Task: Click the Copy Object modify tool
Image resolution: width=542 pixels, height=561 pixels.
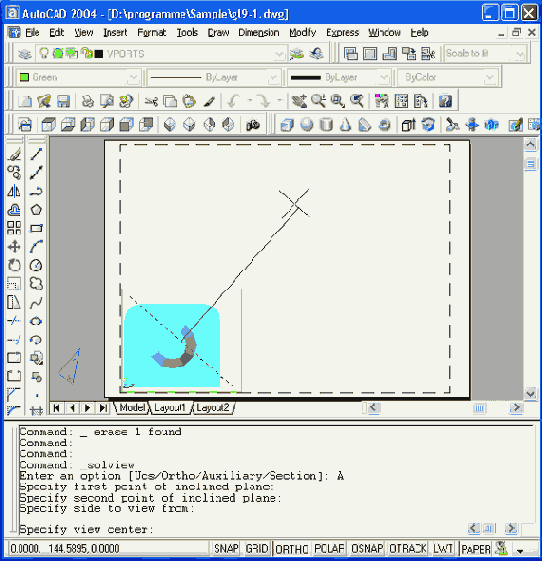Action: point(14,172)
